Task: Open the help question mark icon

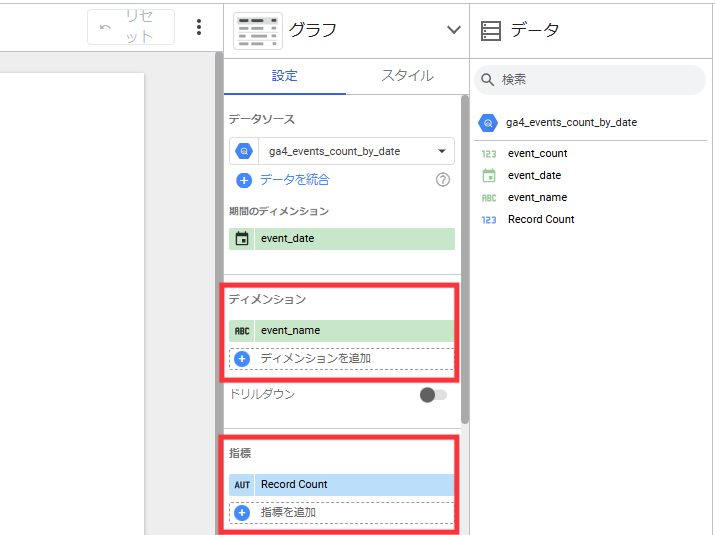Action: 442,180
